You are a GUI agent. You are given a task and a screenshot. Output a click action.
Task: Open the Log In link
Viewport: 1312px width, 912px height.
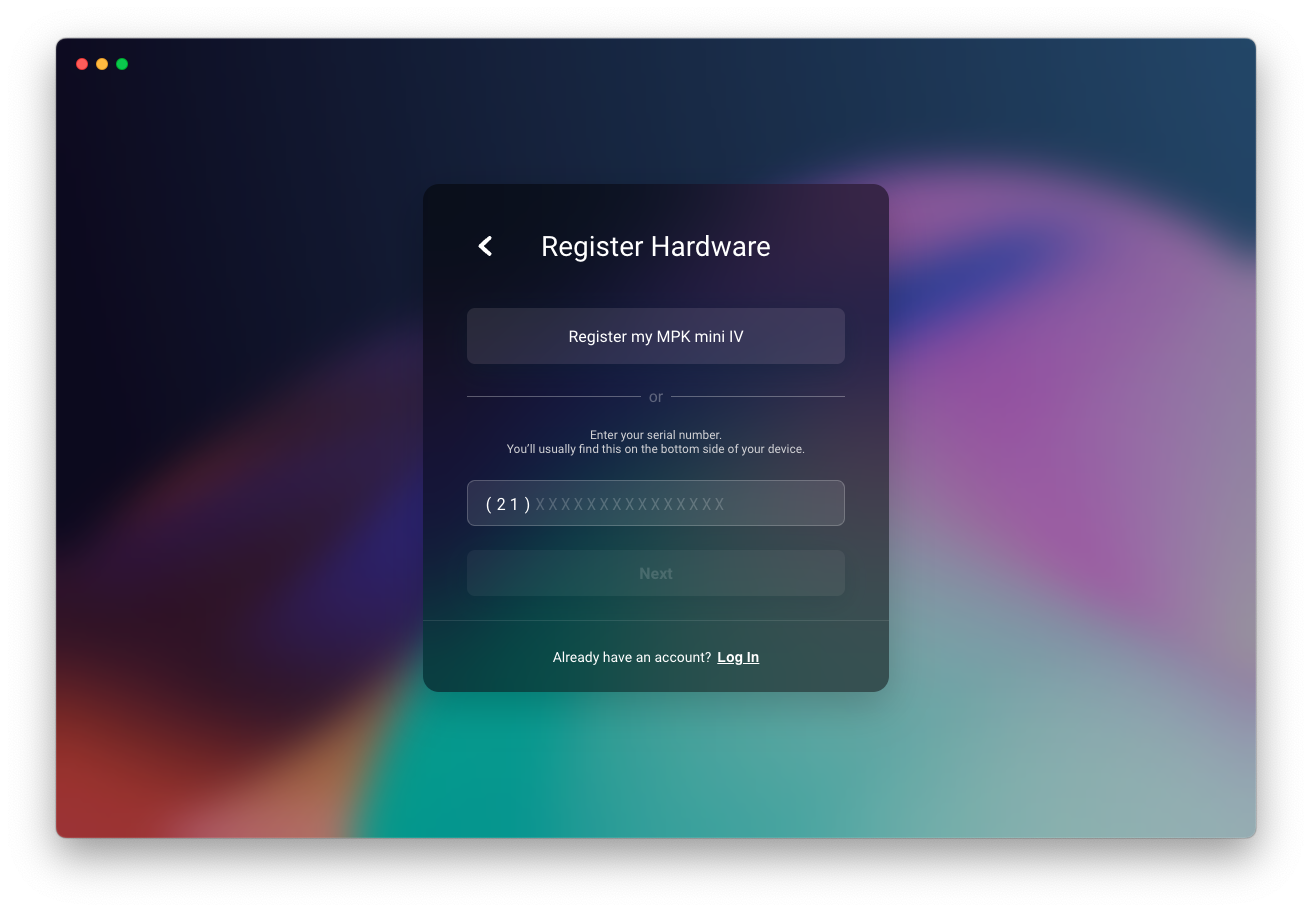(738, 657)
